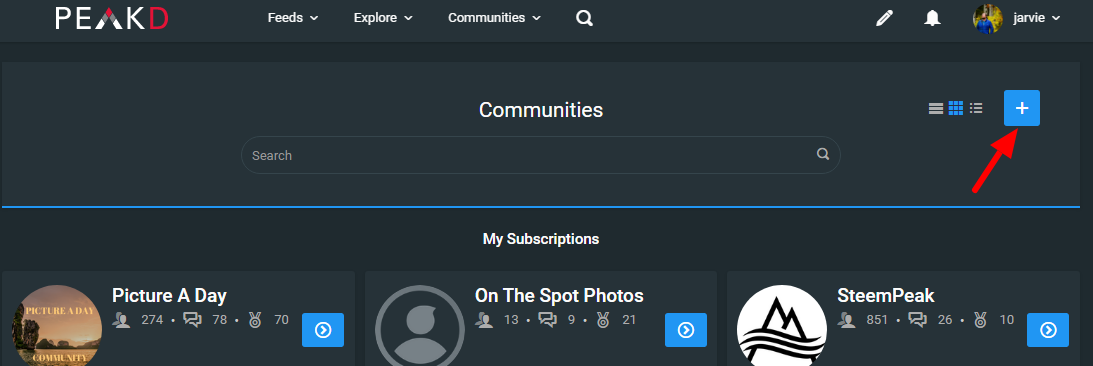Click into the Communities search field

coord(540,155)
